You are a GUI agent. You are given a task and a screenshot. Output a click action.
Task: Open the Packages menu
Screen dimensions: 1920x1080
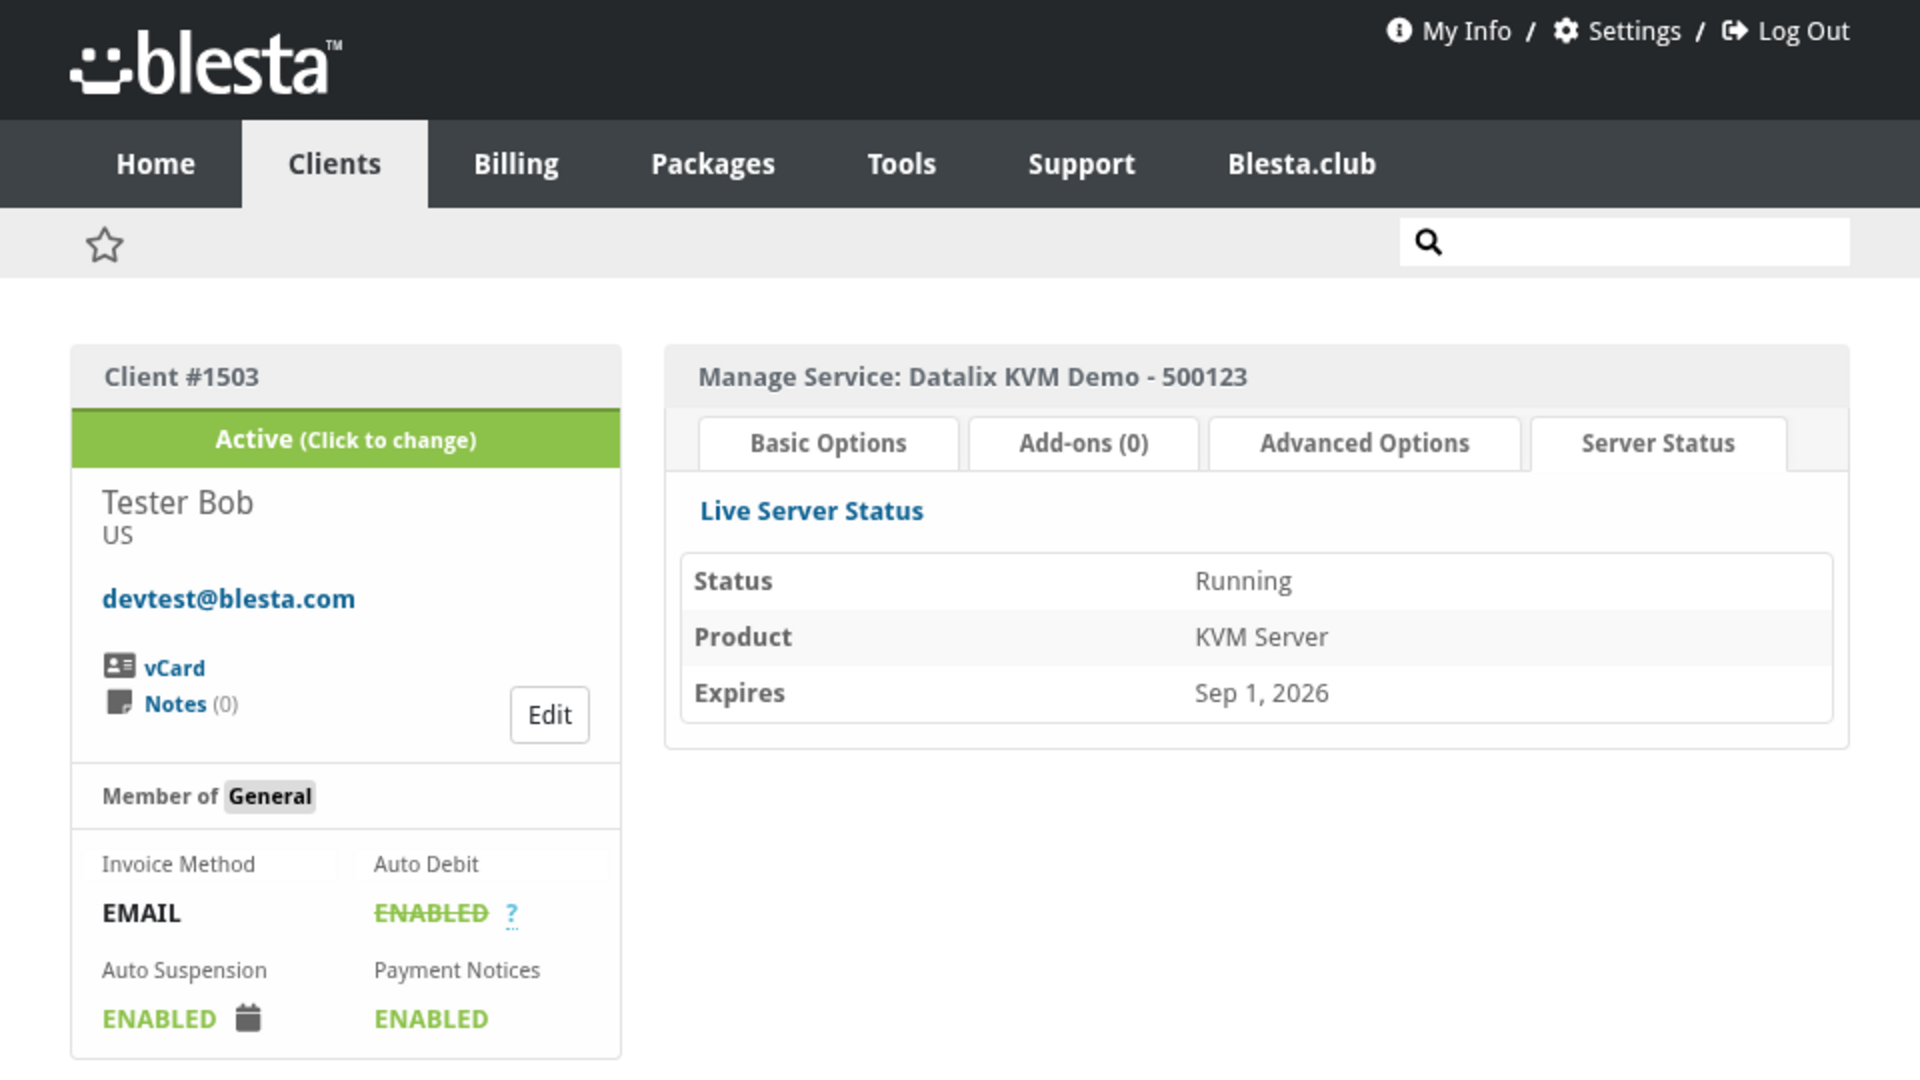[x=713, y=164]
